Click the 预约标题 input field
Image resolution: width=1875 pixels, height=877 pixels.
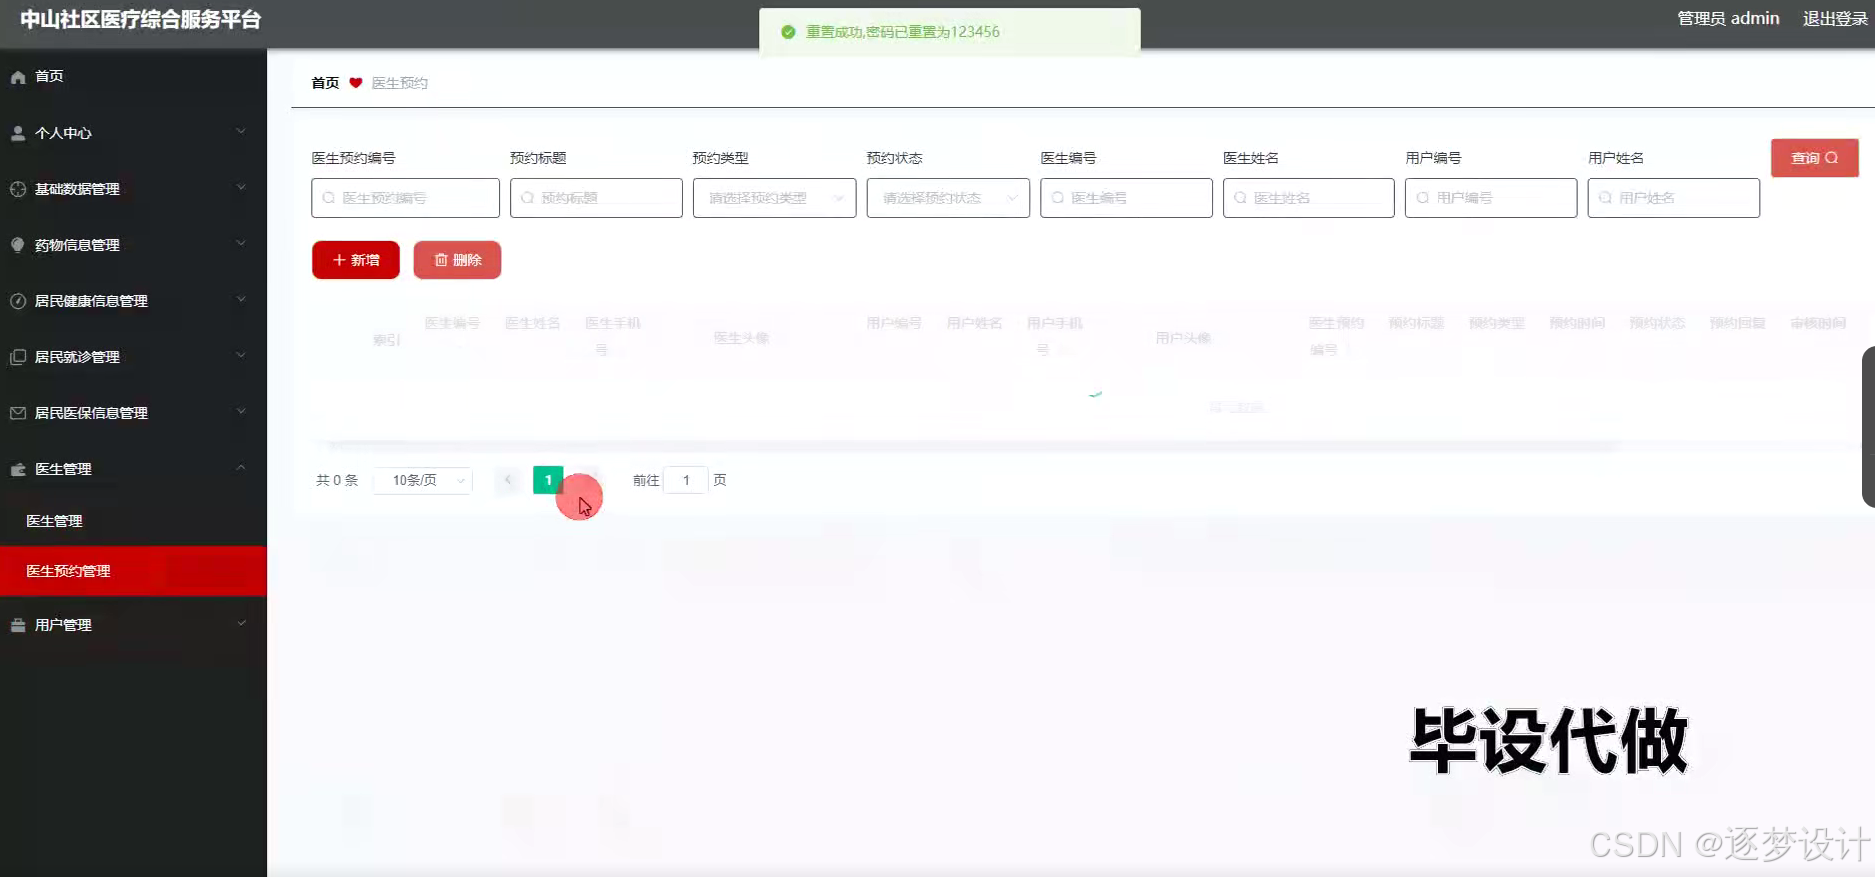[x=596, y=198]
